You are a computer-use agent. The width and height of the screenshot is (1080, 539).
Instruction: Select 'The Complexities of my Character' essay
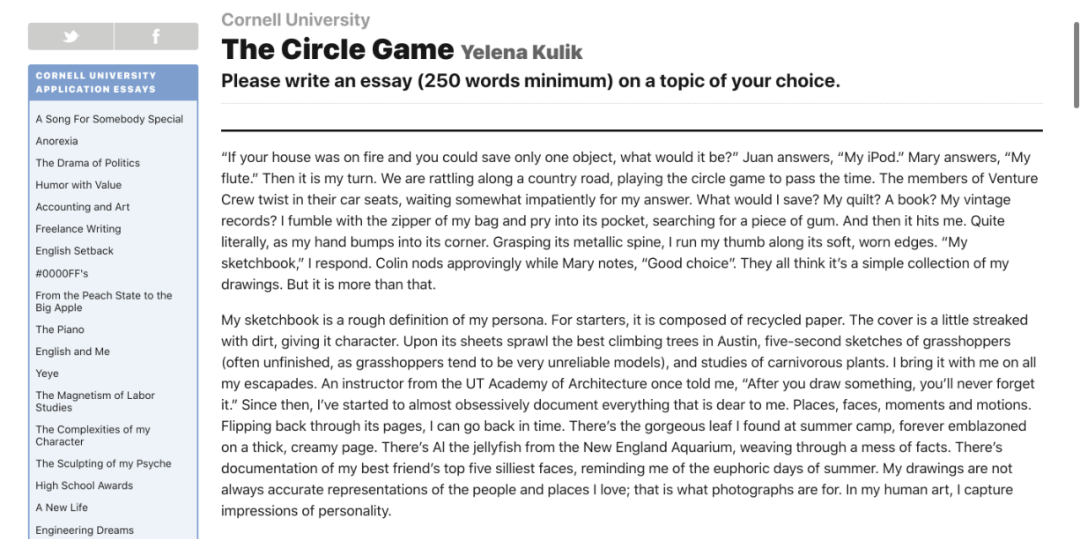[93, 435]
